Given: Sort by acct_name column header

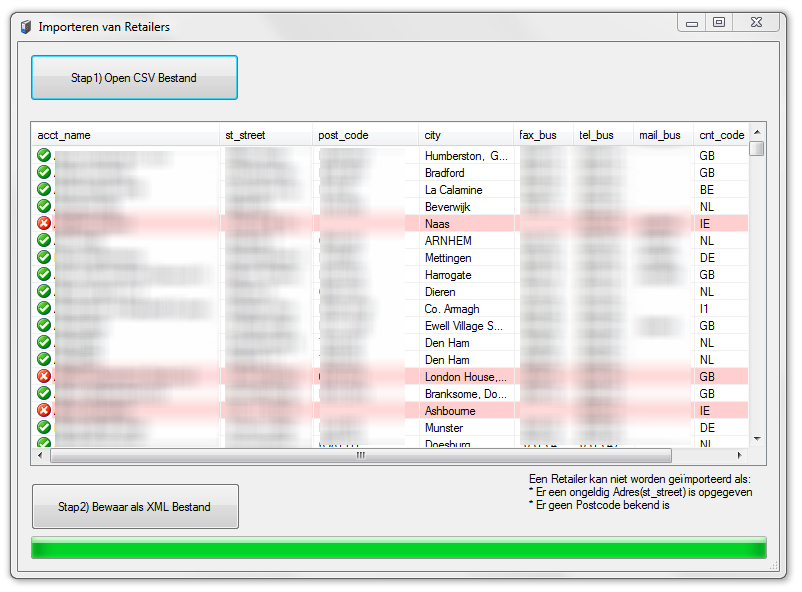Looking at the screenshot, I should [x=125, y=135].
